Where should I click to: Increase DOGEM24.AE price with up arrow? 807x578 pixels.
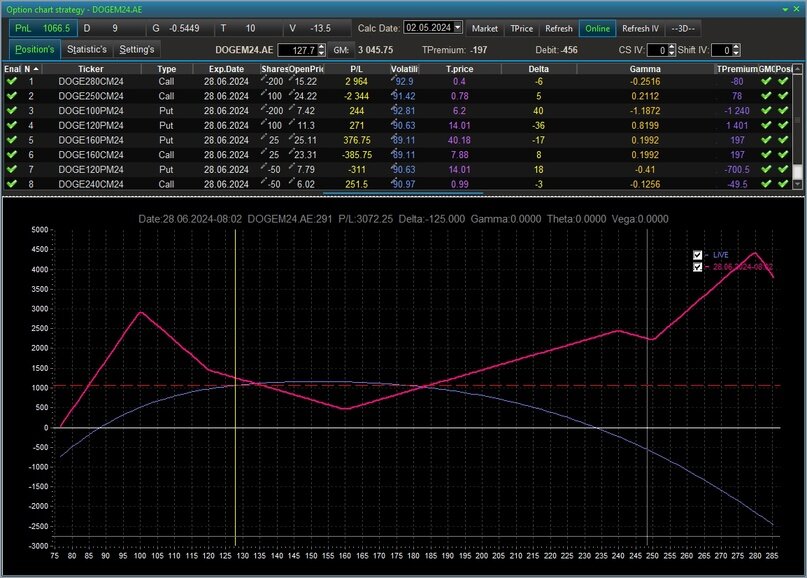click(x=322, y=47)
